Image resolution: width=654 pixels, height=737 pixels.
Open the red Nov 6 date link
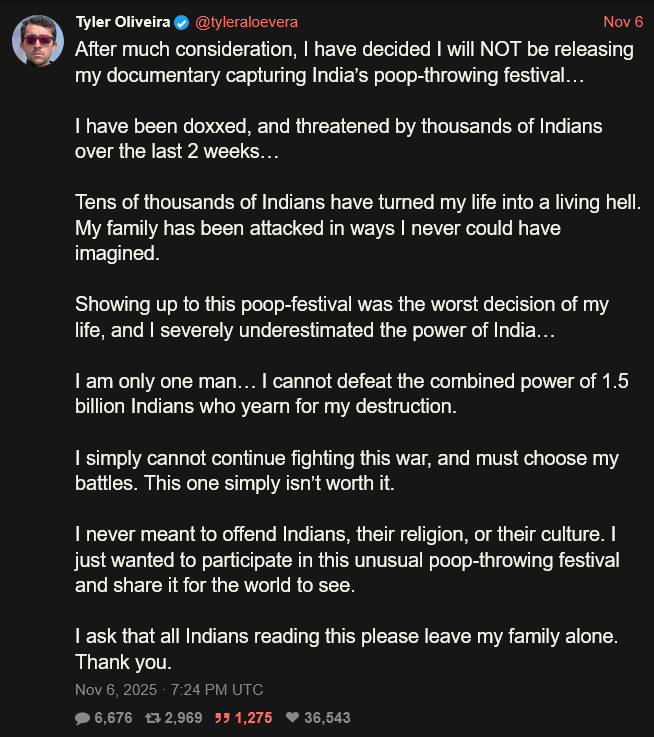(x=623, y=22)
